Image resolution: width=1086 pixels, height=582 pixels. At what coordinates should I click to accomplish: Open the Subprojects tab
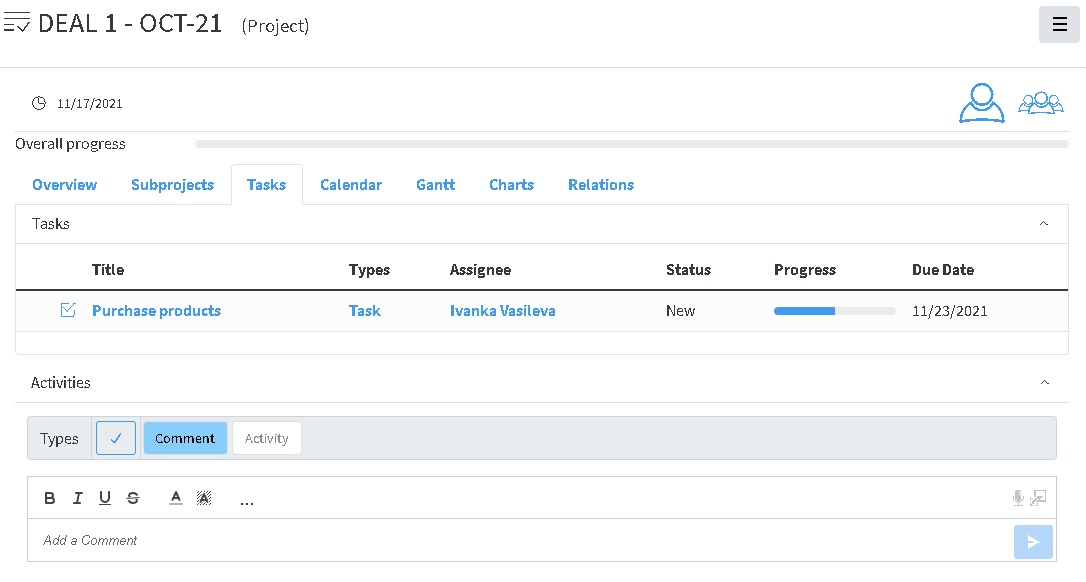(172, 185)
